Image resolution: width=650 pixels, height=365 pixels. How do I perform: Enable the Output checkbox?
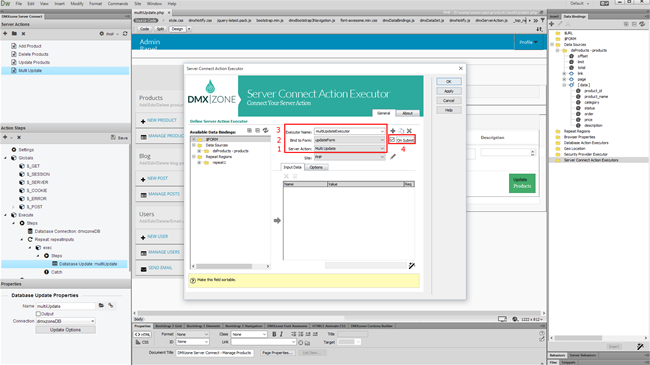38,314
